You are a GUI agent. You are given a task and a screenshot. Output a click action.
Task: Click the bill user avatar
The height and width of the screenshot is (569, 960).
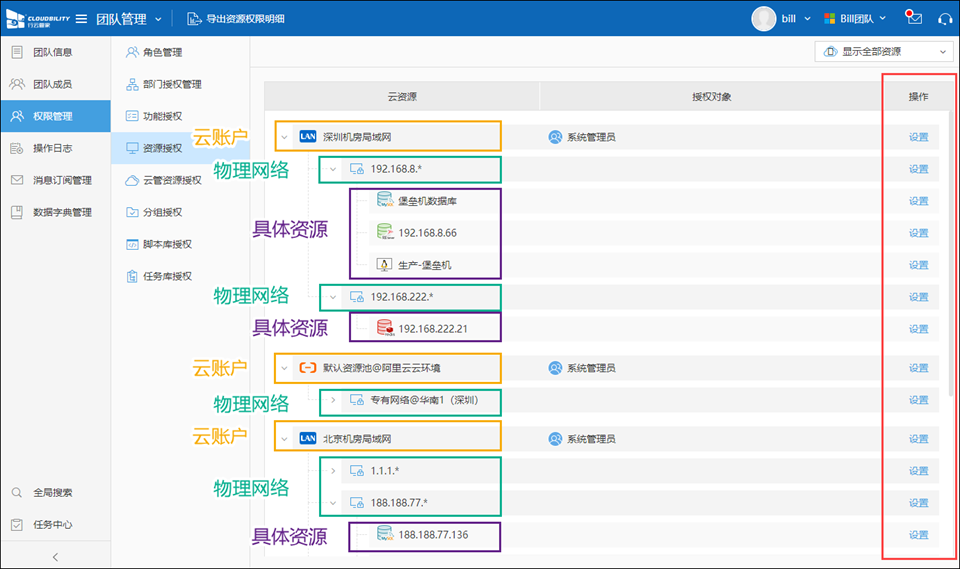pyautogui.click(x=764, y=18)
